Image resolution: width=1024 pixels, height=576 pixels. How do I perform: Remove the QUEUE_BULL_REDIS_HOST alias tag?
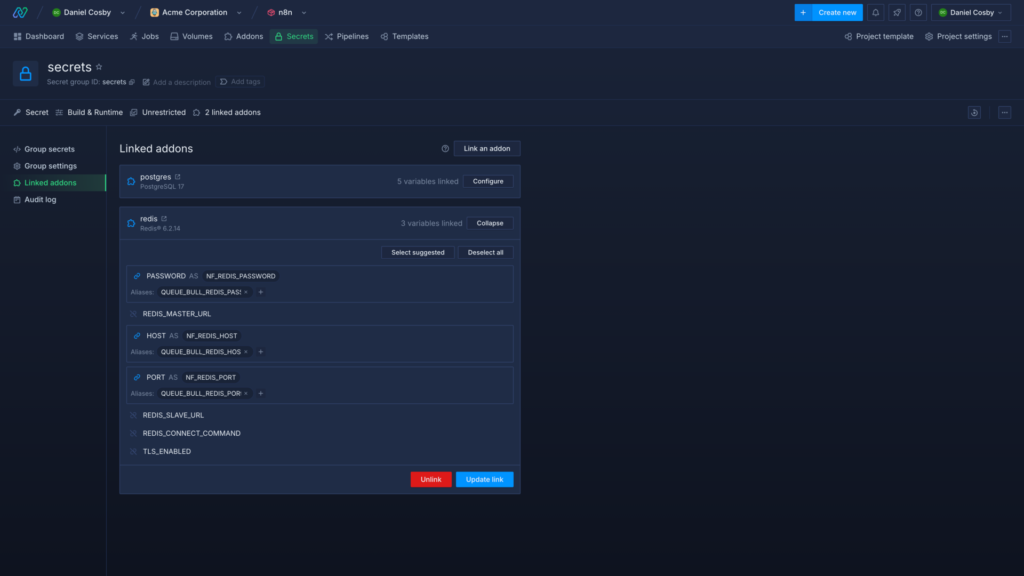246,352
